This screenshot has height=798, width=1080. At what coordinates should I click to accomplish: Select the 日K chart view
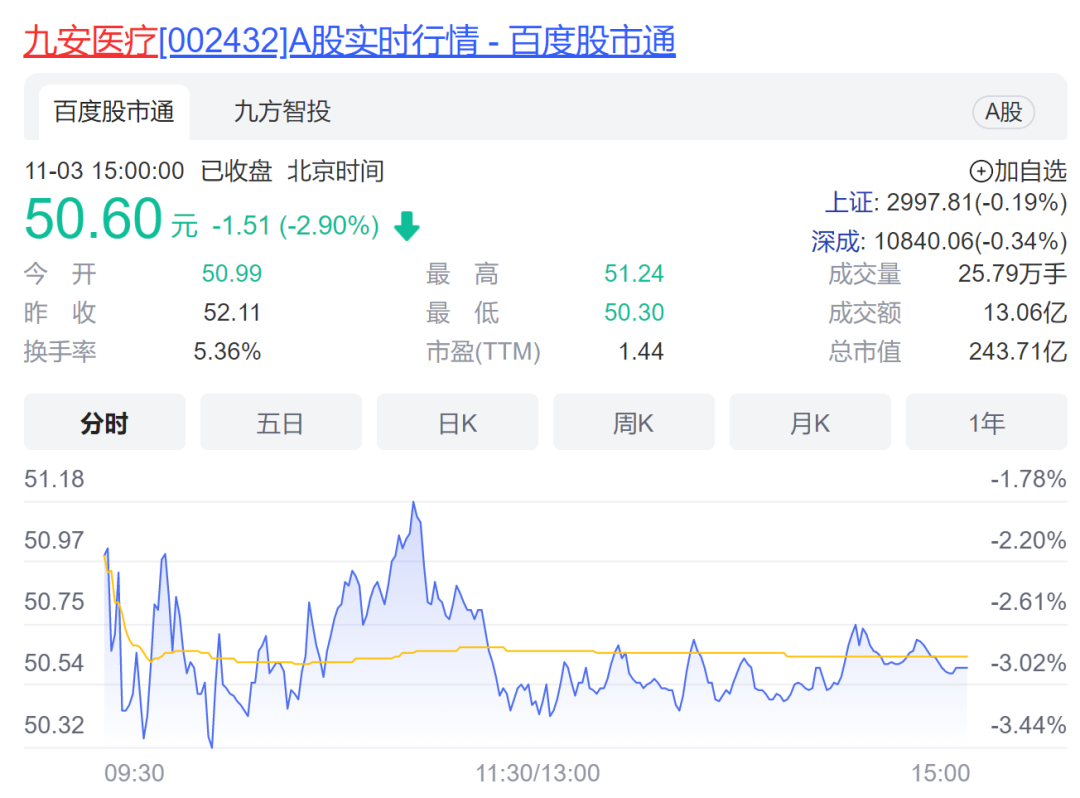click(x=457, y=422)
